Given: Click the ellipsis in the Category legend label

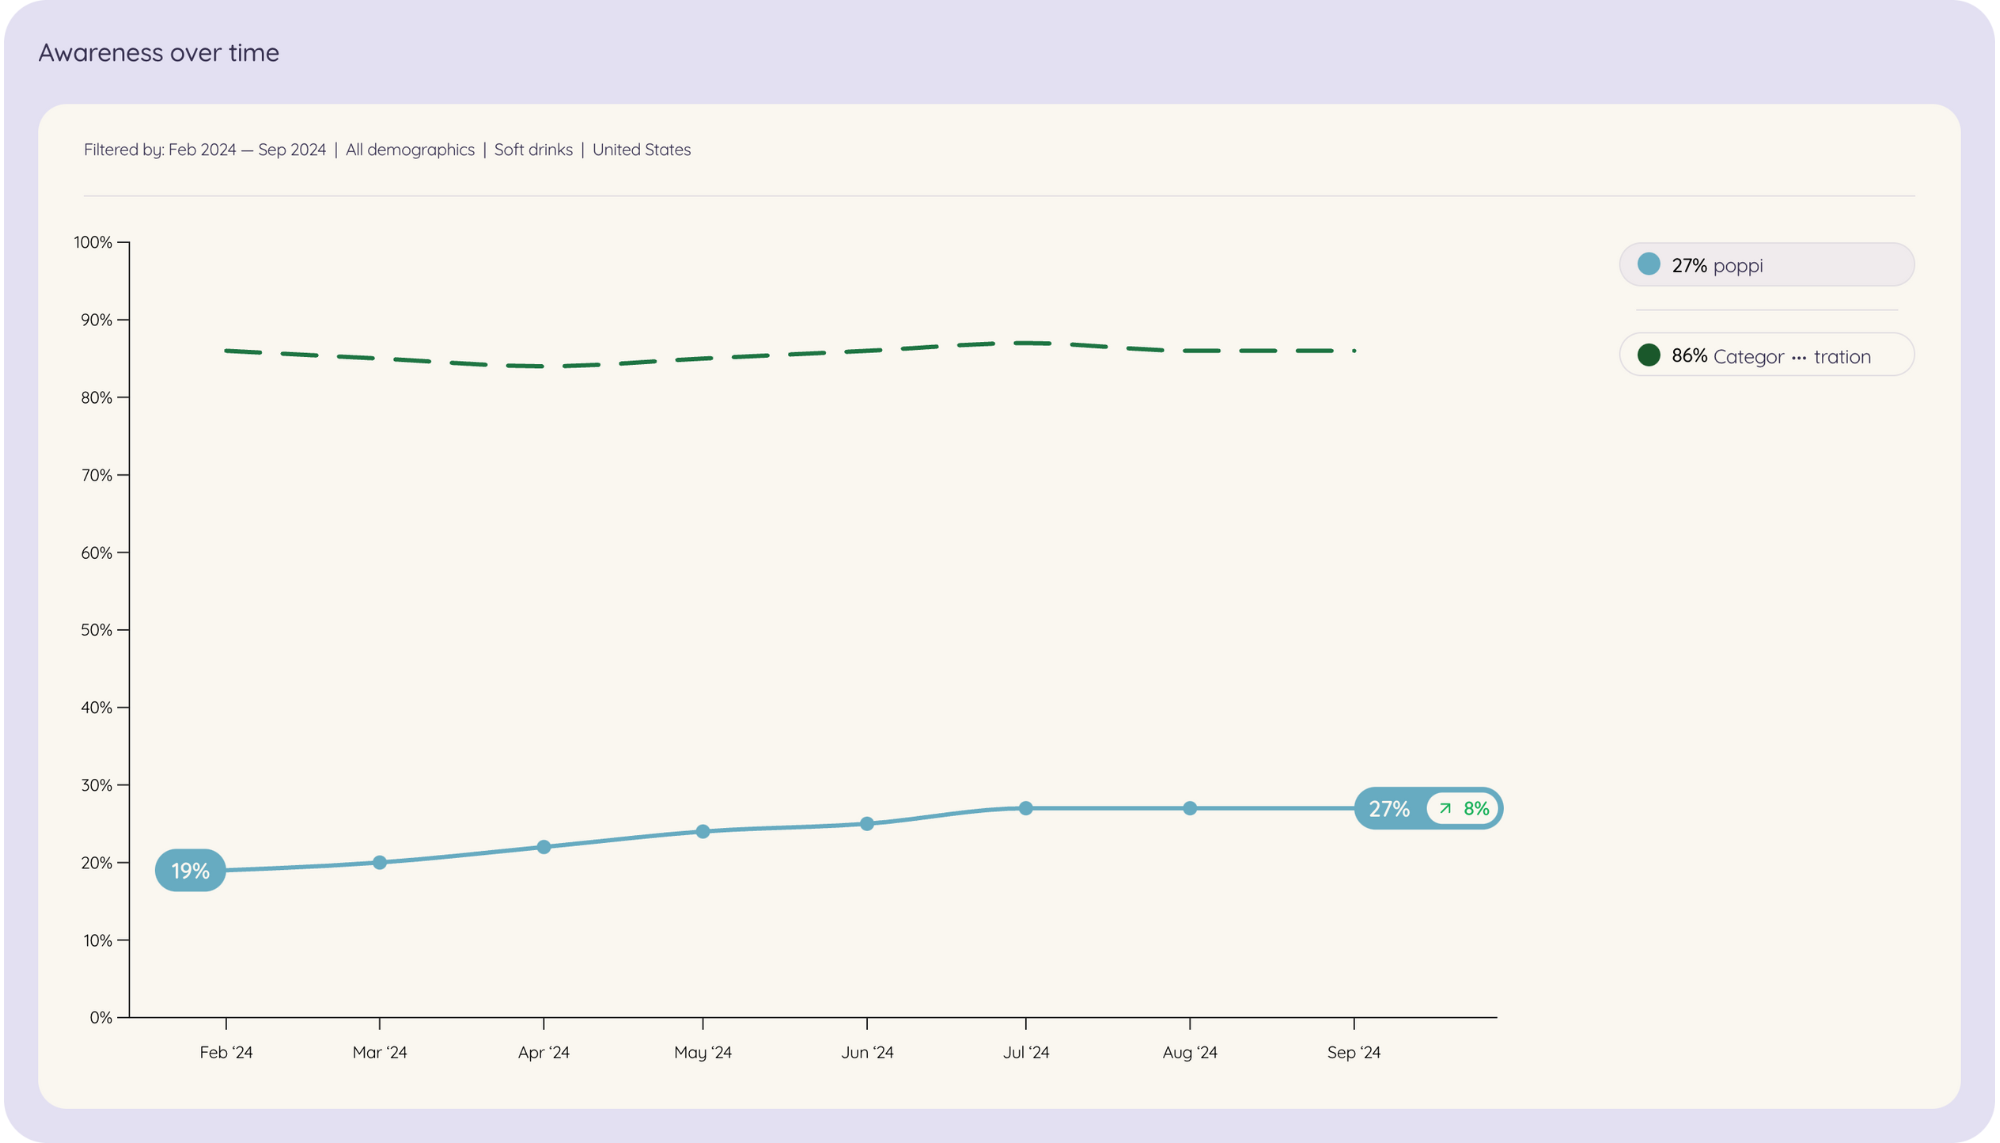Looking at the screenshot, I should click(1798, 357).
